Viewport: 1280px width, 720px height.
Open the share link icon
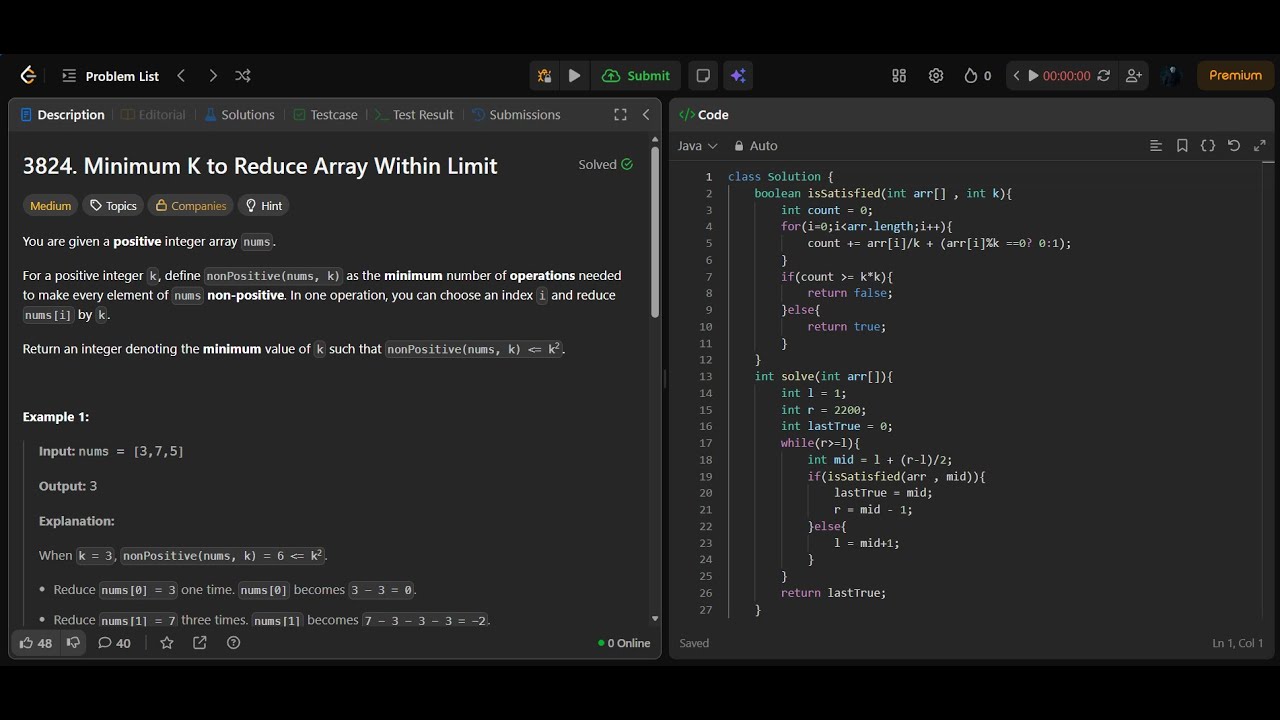[200, 643]
